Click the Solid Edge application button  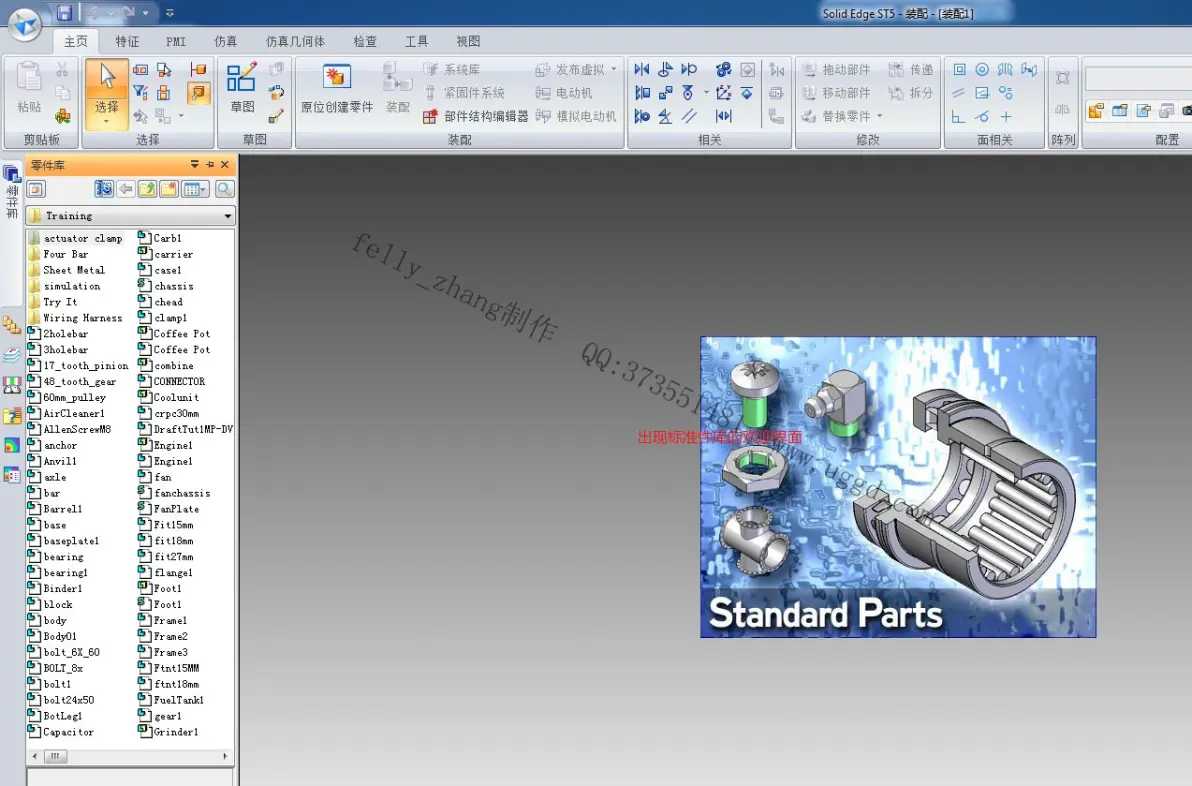coord(24,24)
